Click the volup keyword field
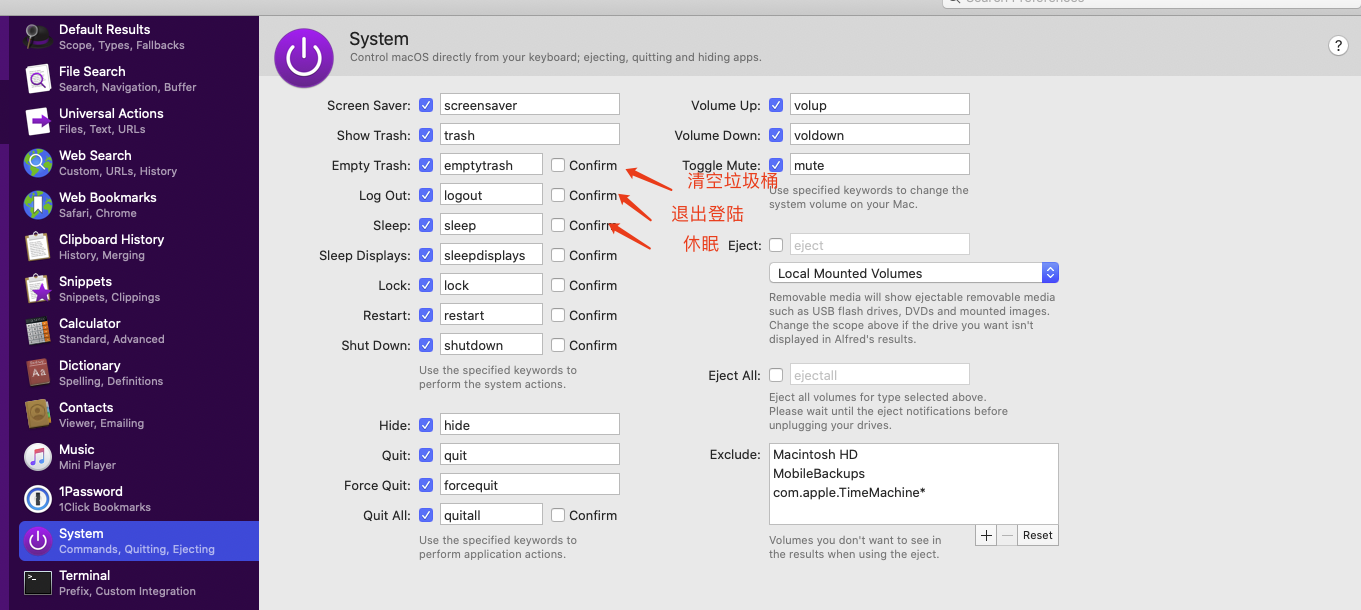 (x=880, y=105)
